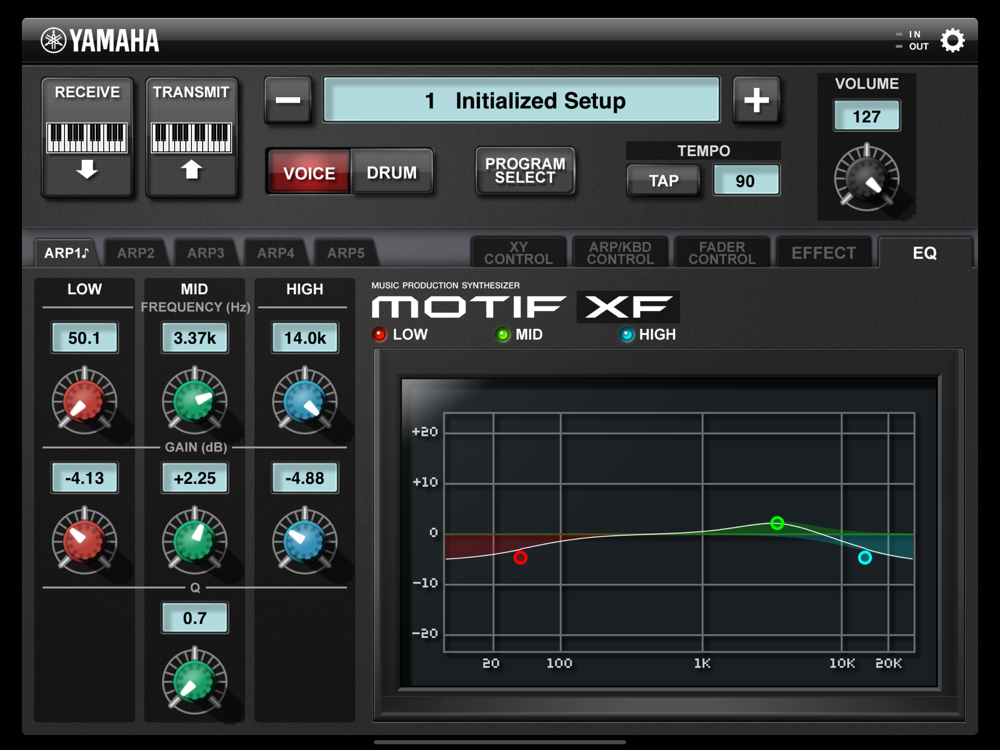Click the minus button for previous setup
Screen dimensions: 1000x750
[x=288, y=99]
